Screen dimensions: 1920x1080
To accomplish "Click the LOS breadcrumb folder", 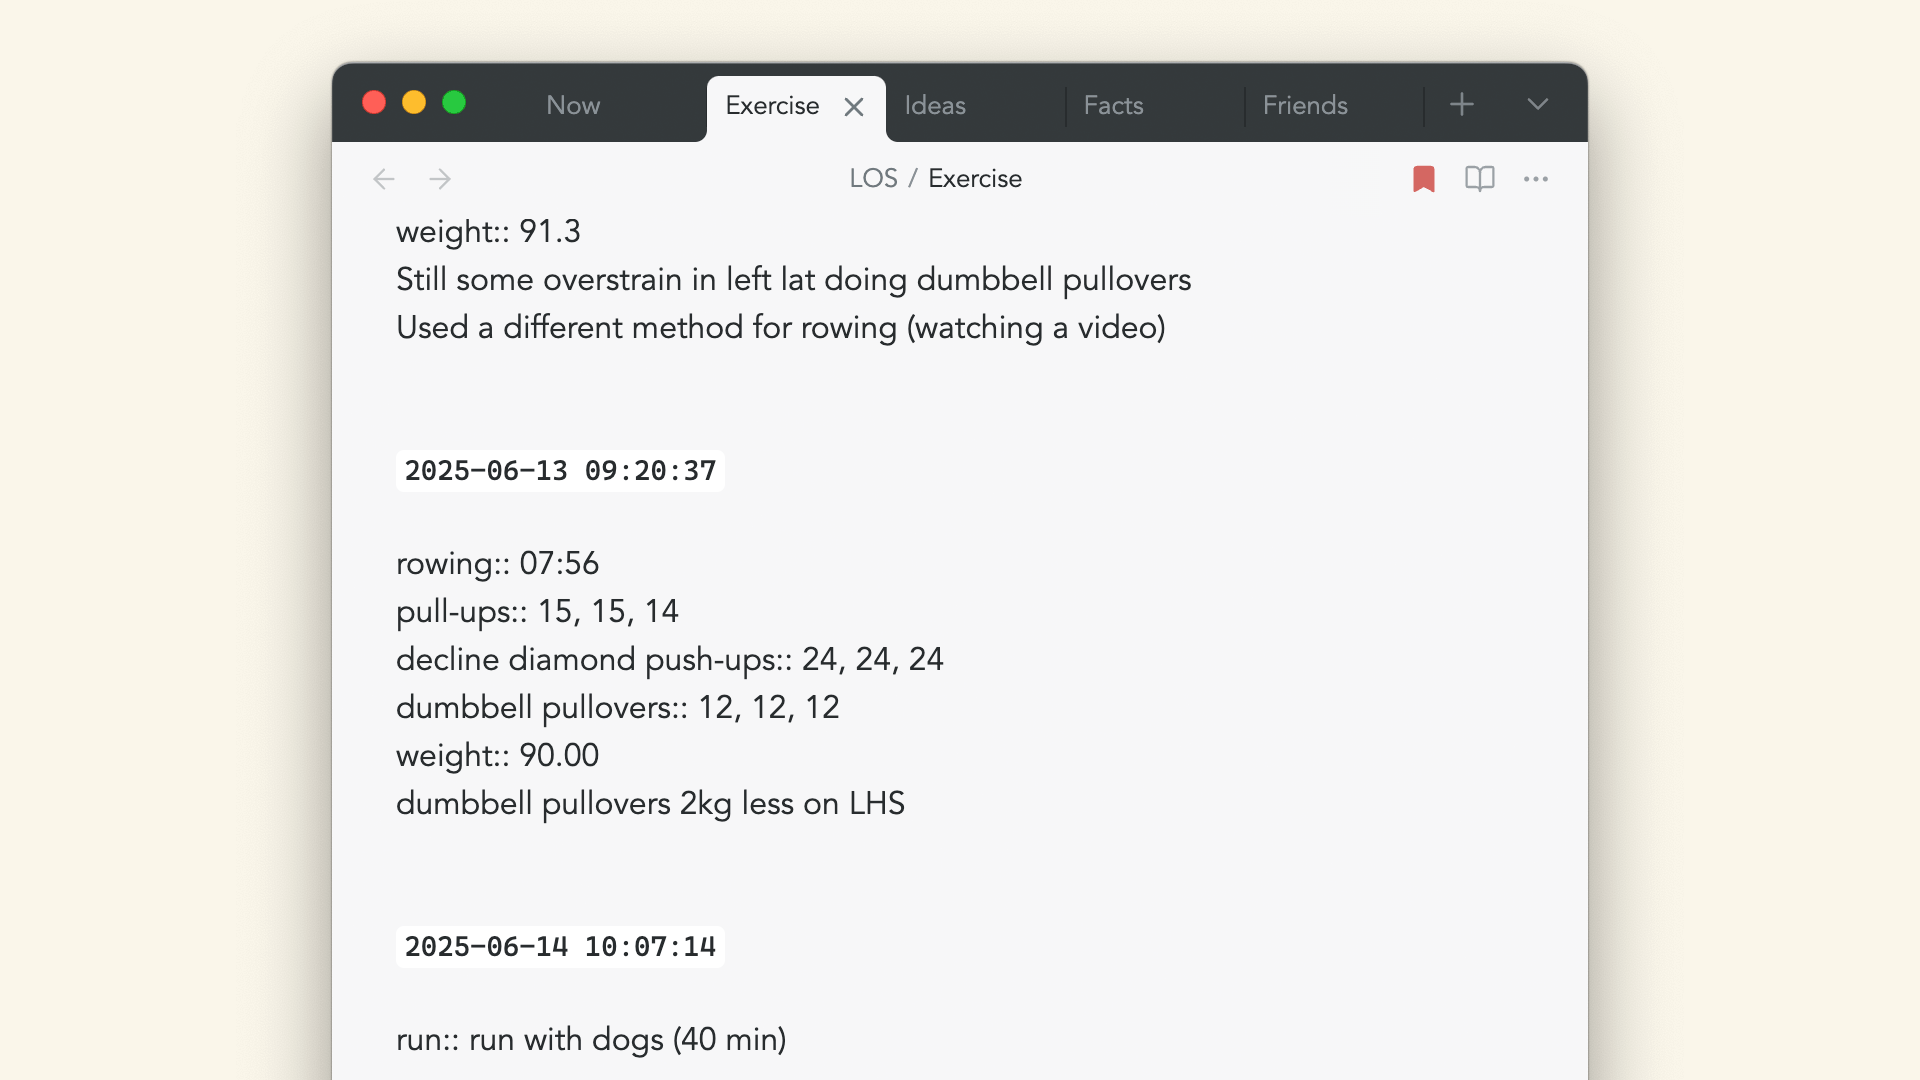I will (873, 178).
